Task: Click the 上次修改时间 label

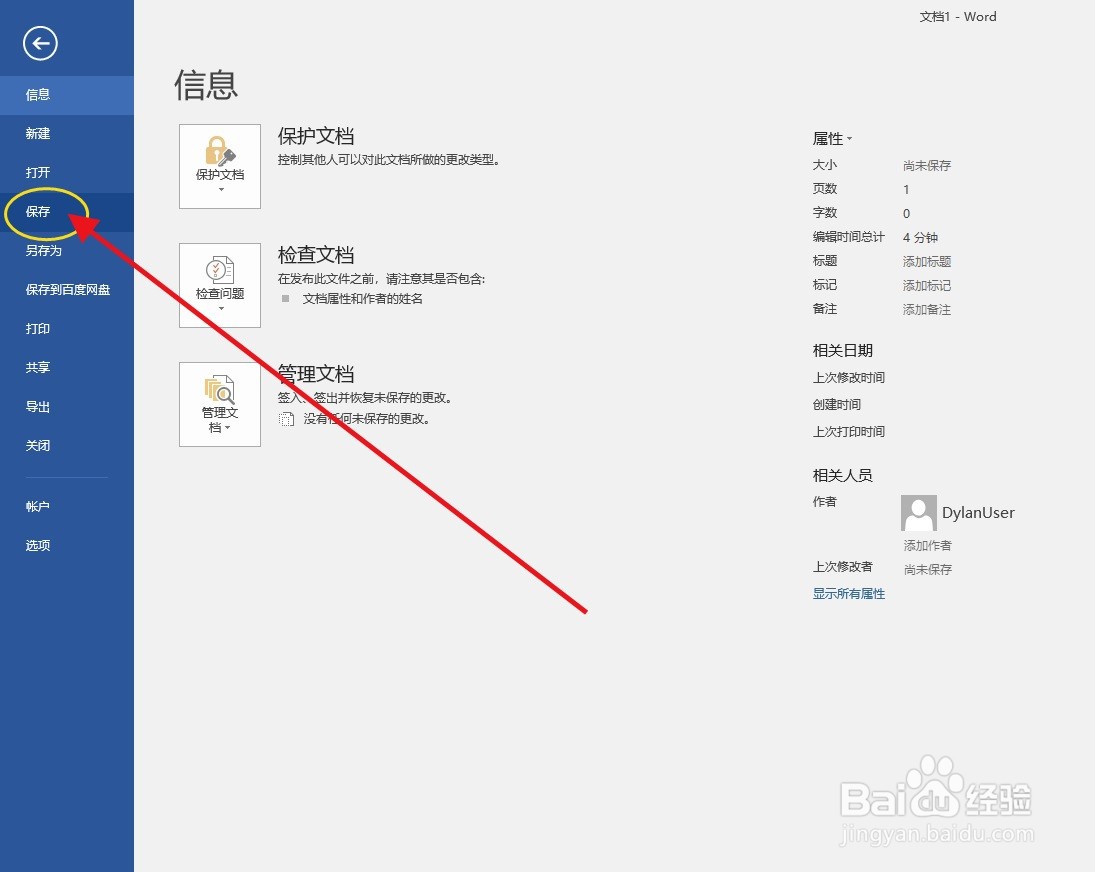Action: (848, 378)
